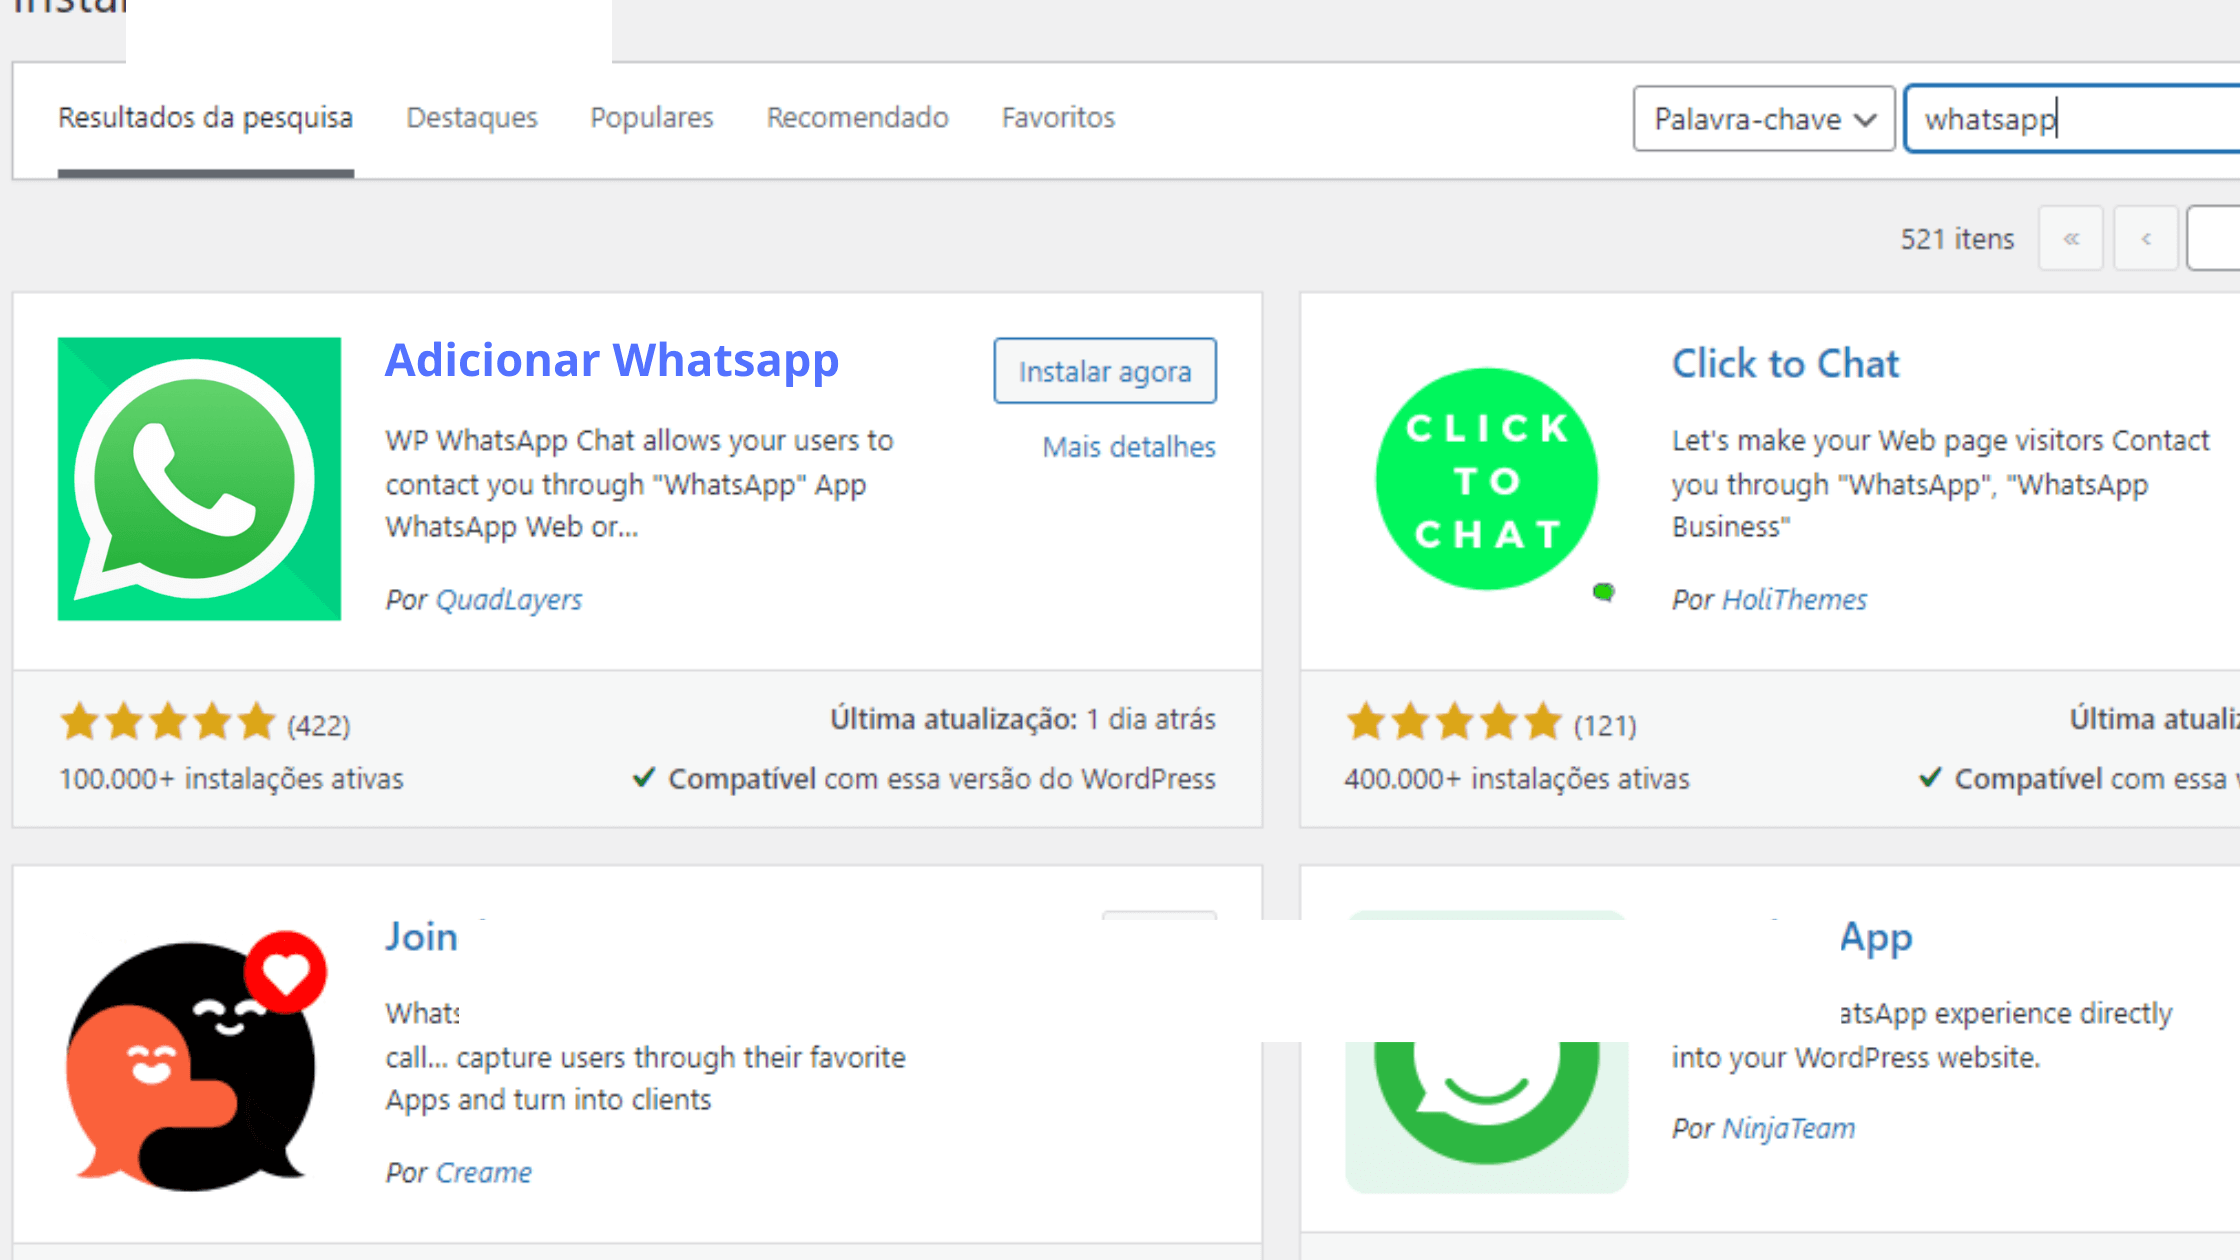The width and height of the screenshot is (2240, 1260).
Task: Open the HoliThemes author link
Action: (1794, 599)
